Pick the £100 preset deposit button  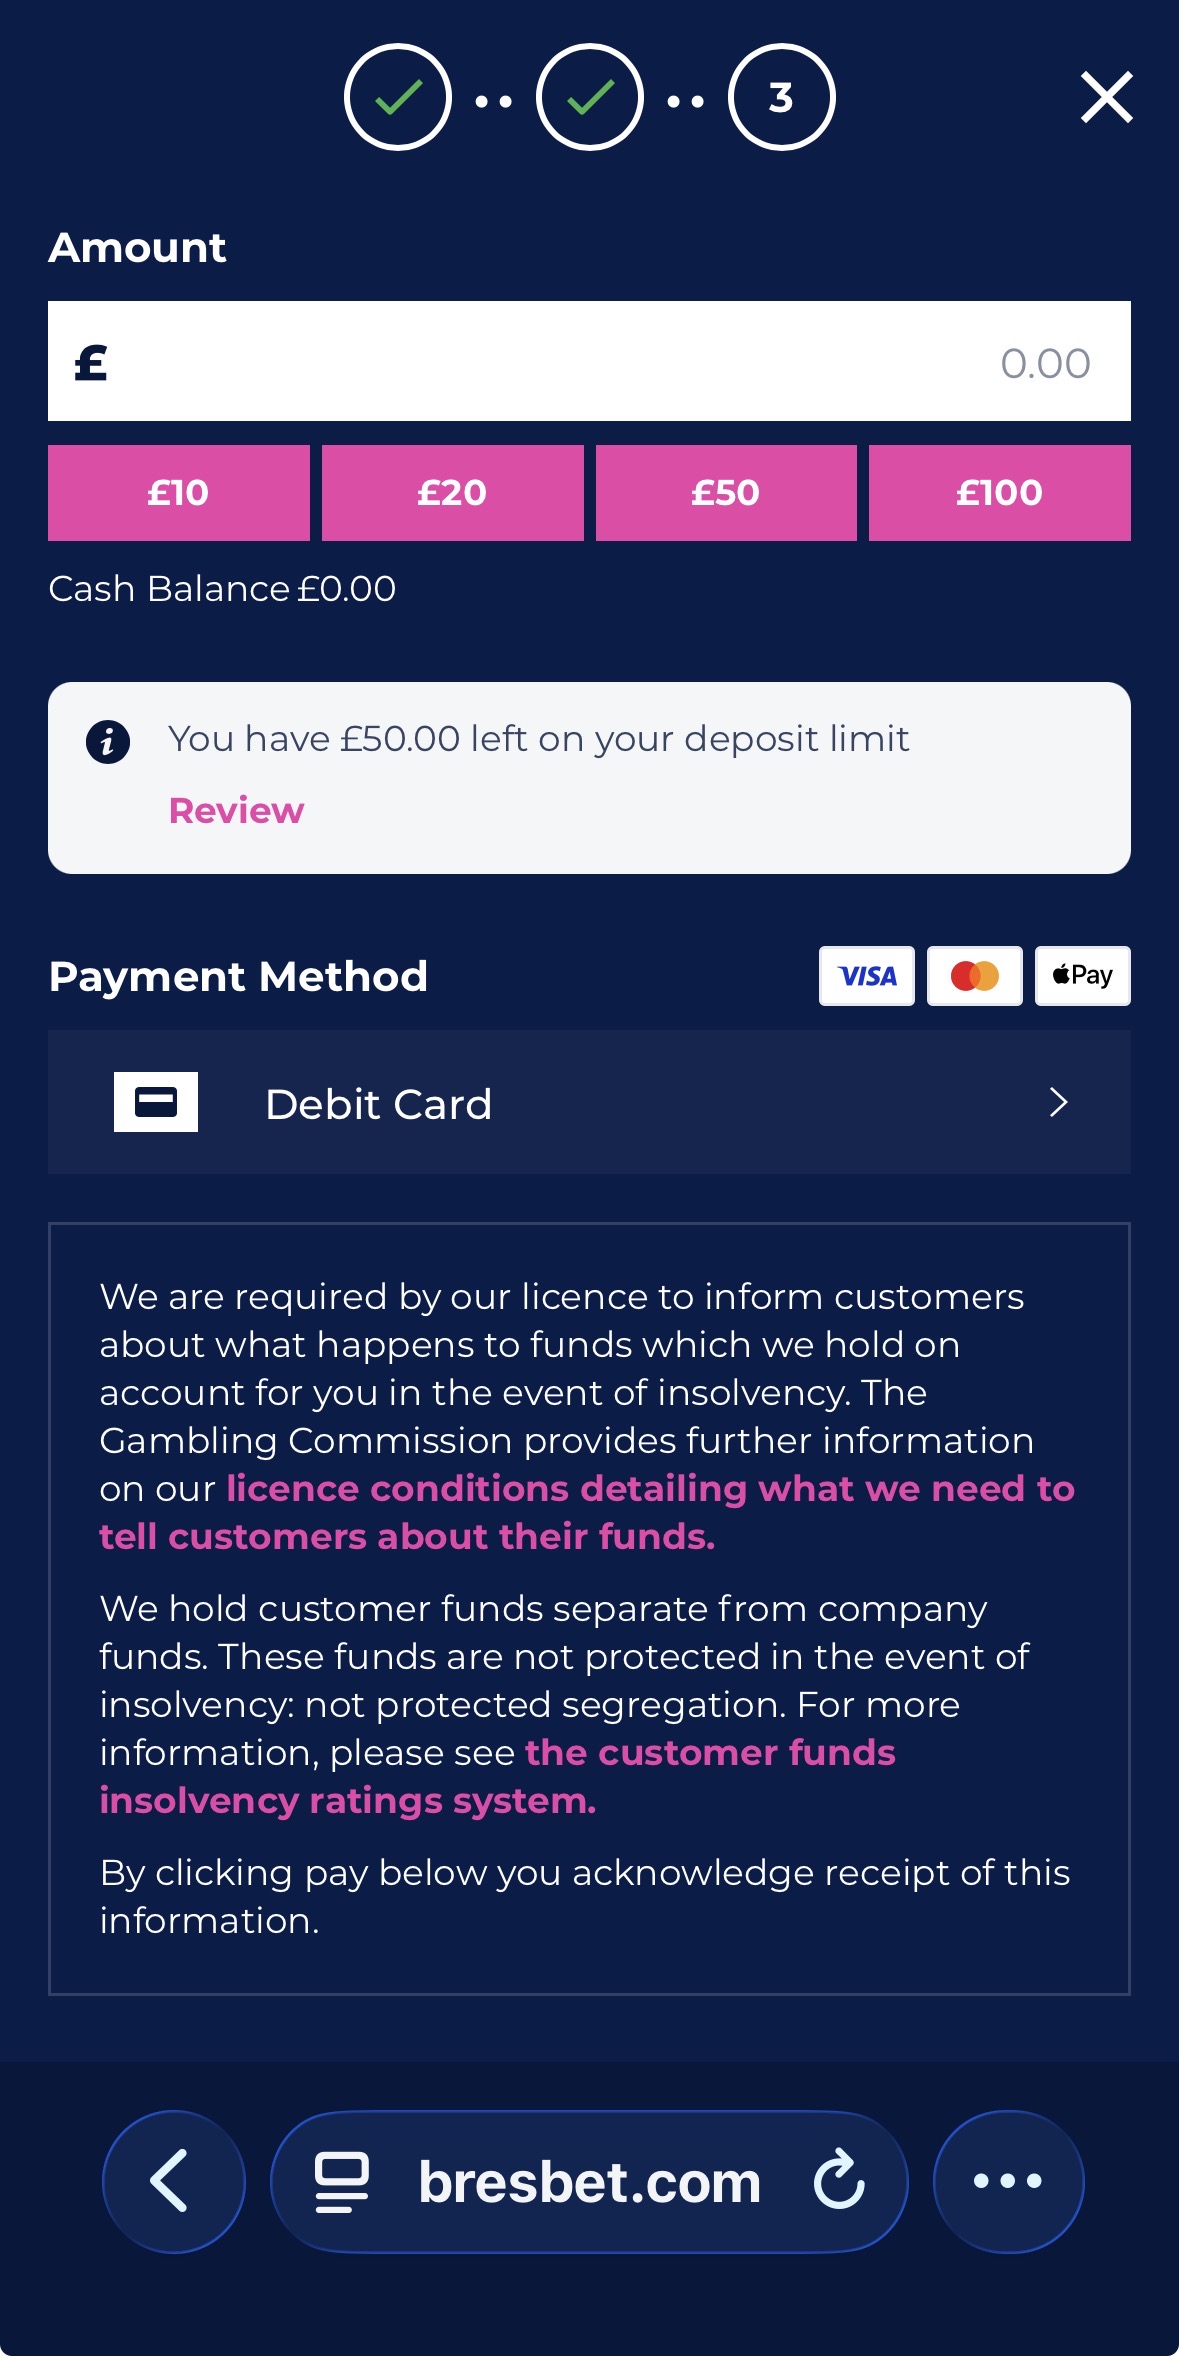[x=1000, y=493]
